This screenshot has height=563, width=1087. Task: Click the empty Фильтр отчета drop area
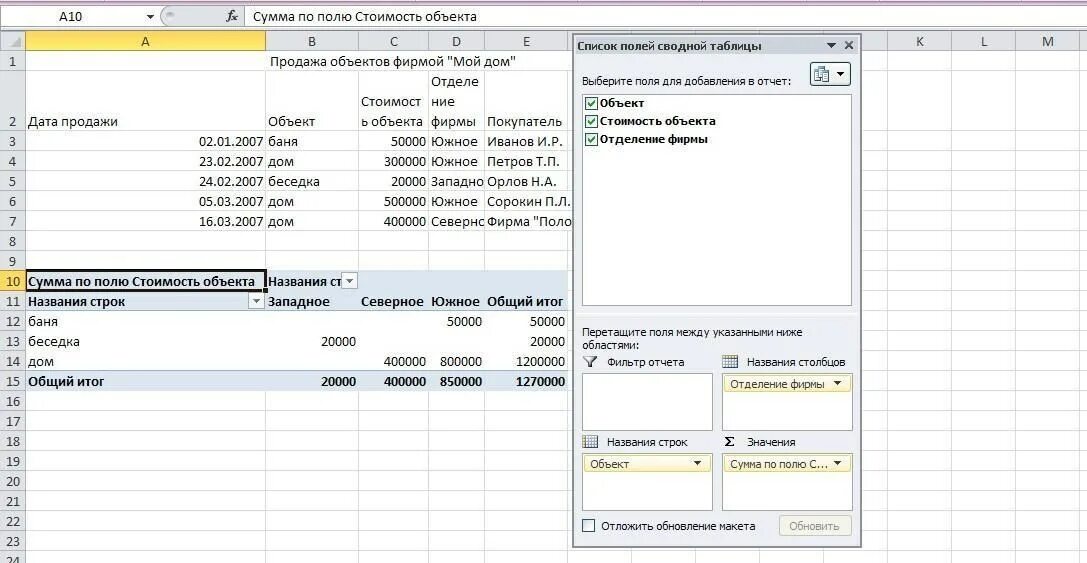[x=647, y=402]
